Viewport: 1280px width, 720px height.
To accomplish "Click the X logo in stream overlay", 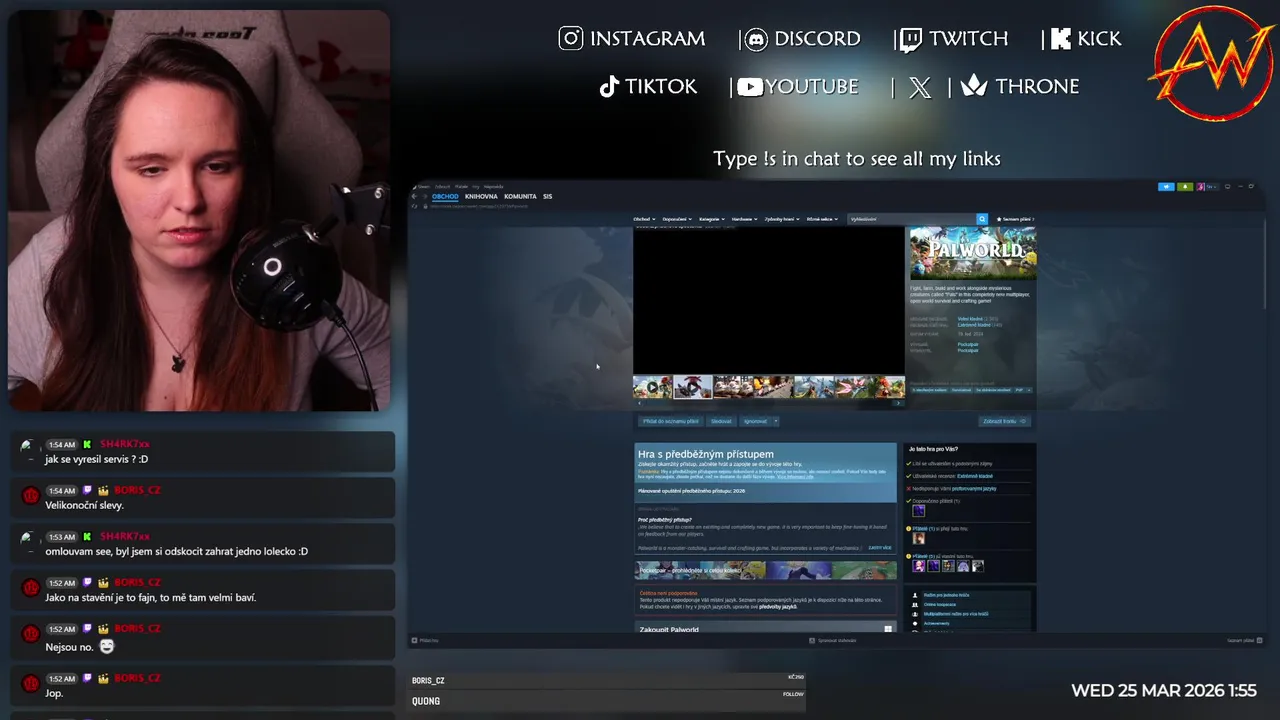I will 920,87.
